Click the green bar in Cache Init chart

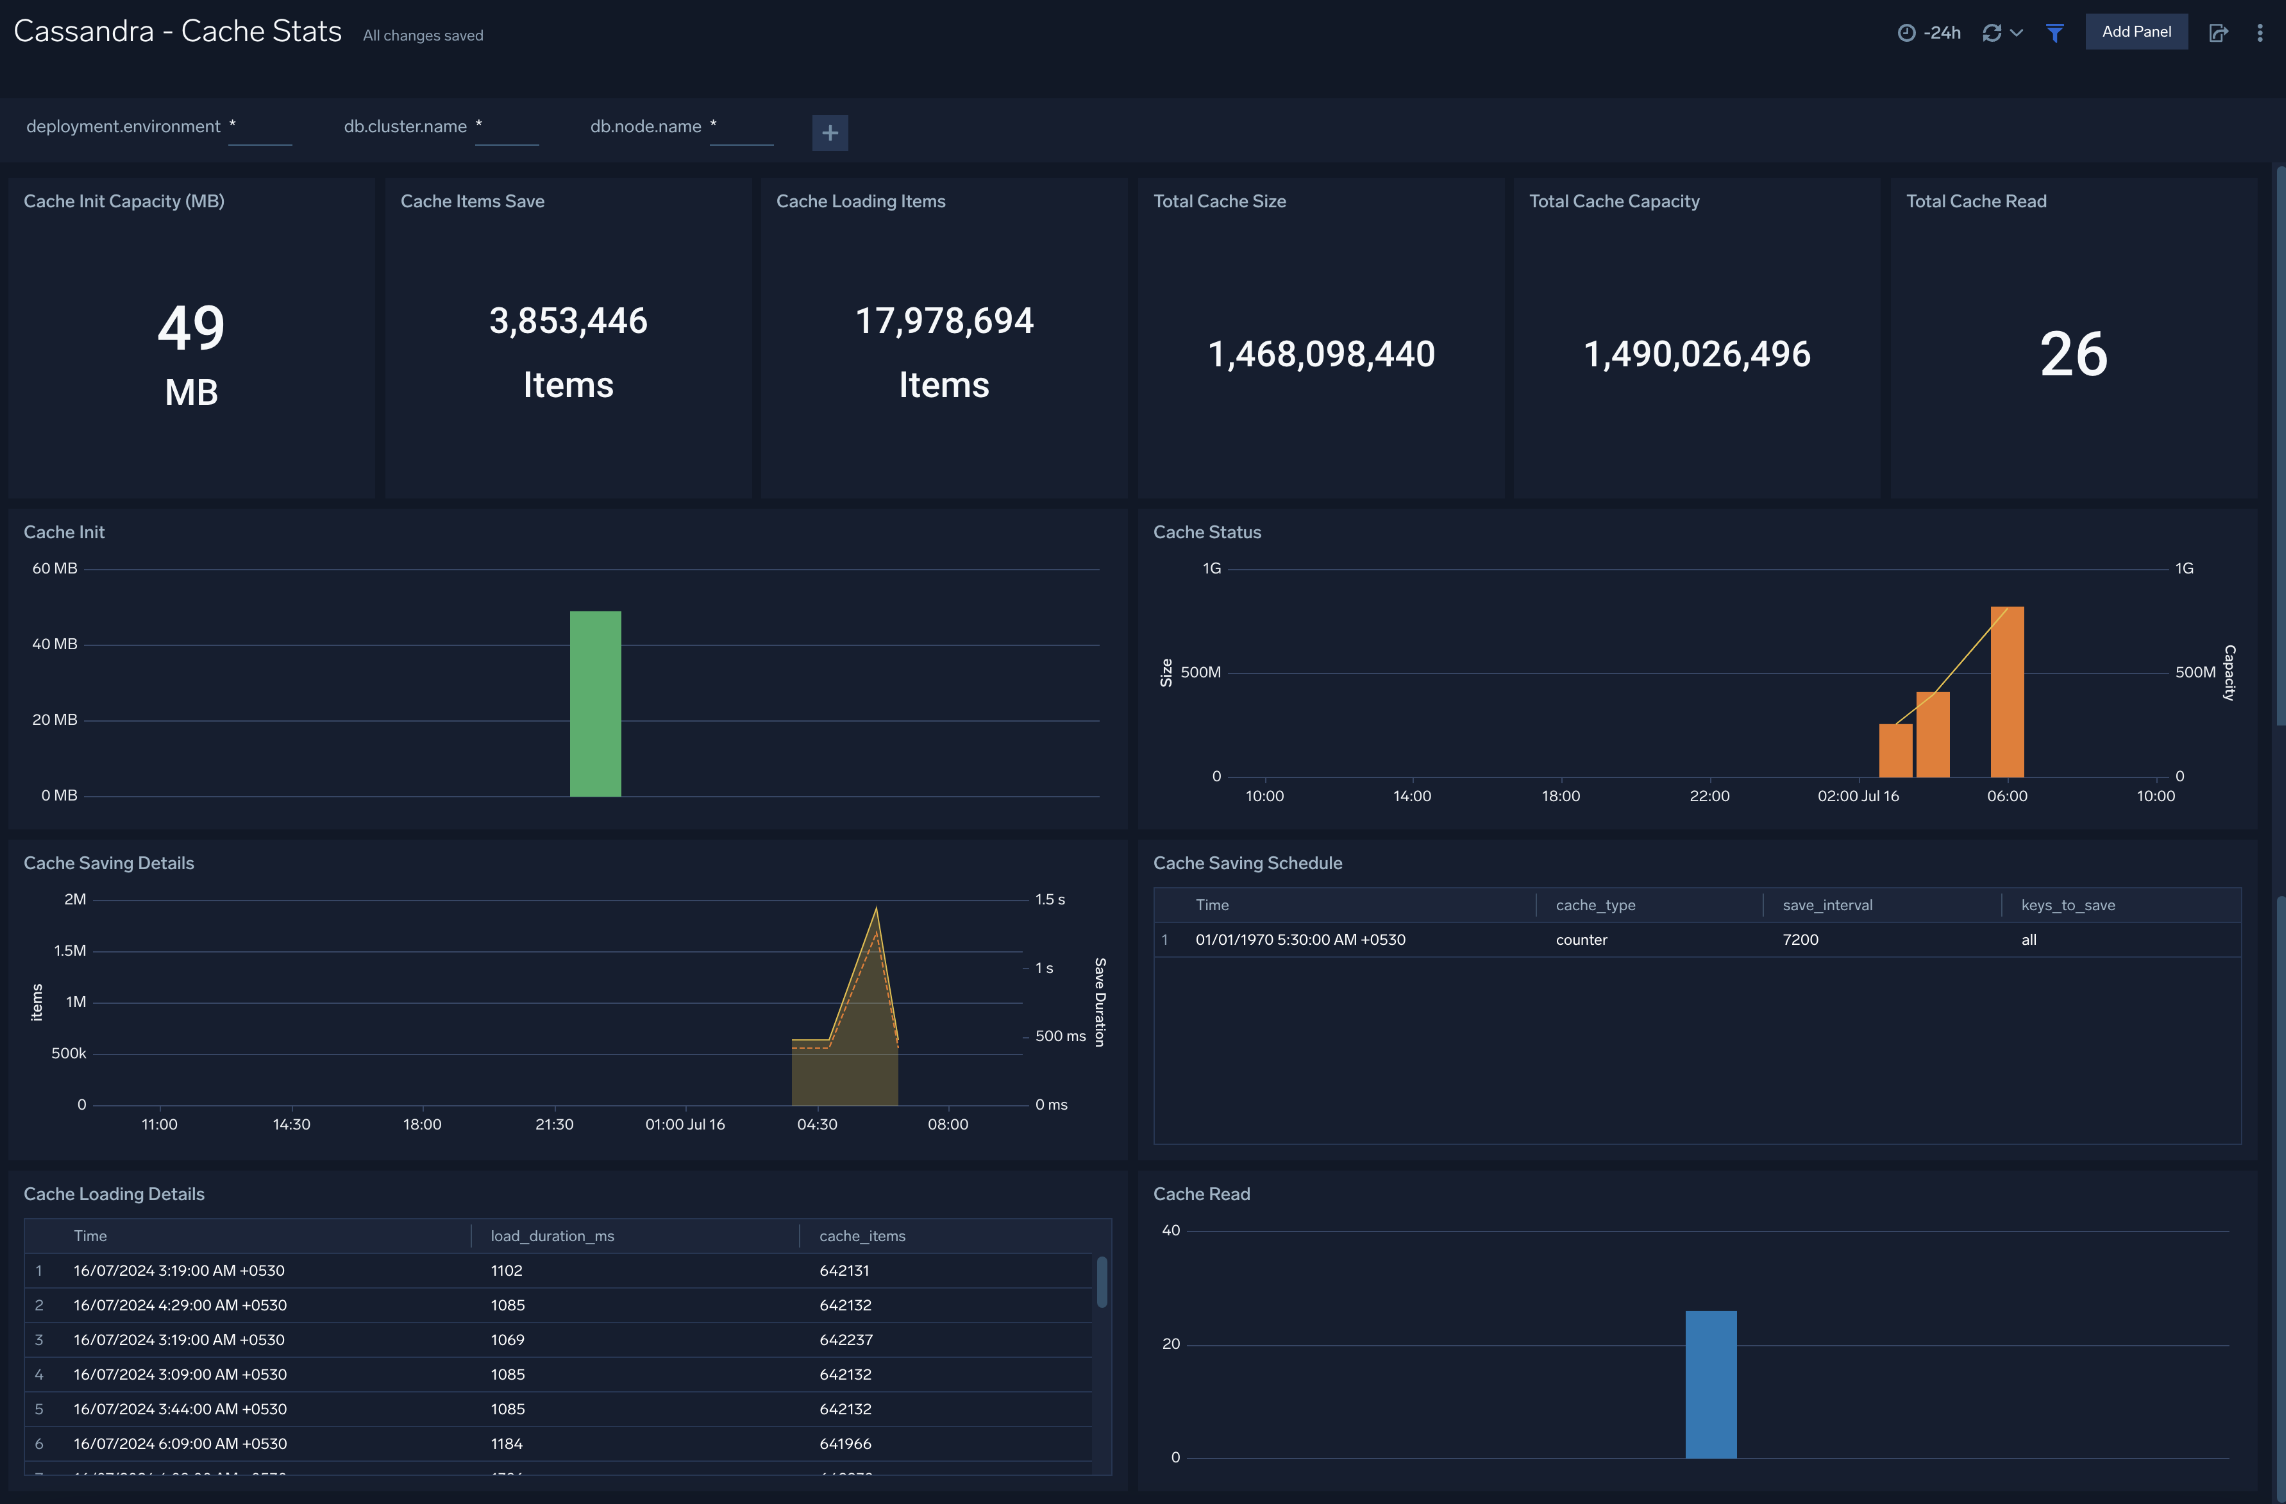pos(595,704)
